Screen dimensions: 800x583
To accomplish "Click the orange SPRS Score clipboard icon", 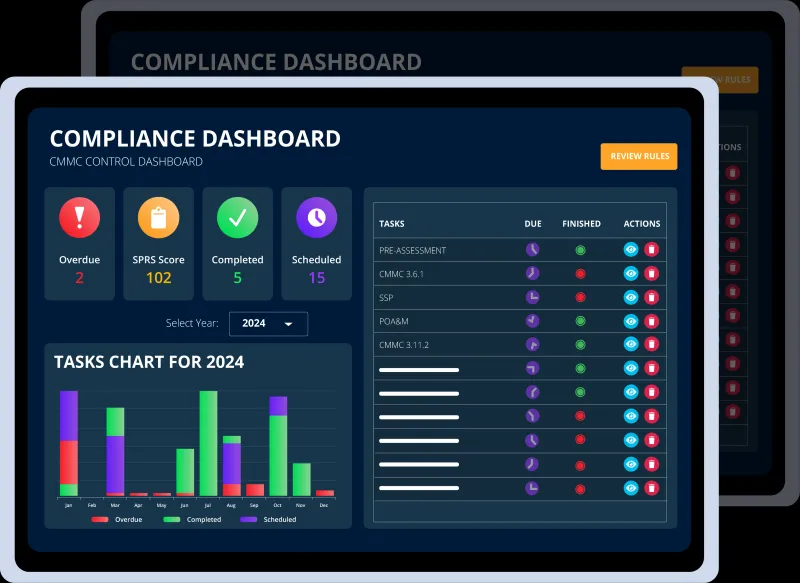I will [158, 217].
